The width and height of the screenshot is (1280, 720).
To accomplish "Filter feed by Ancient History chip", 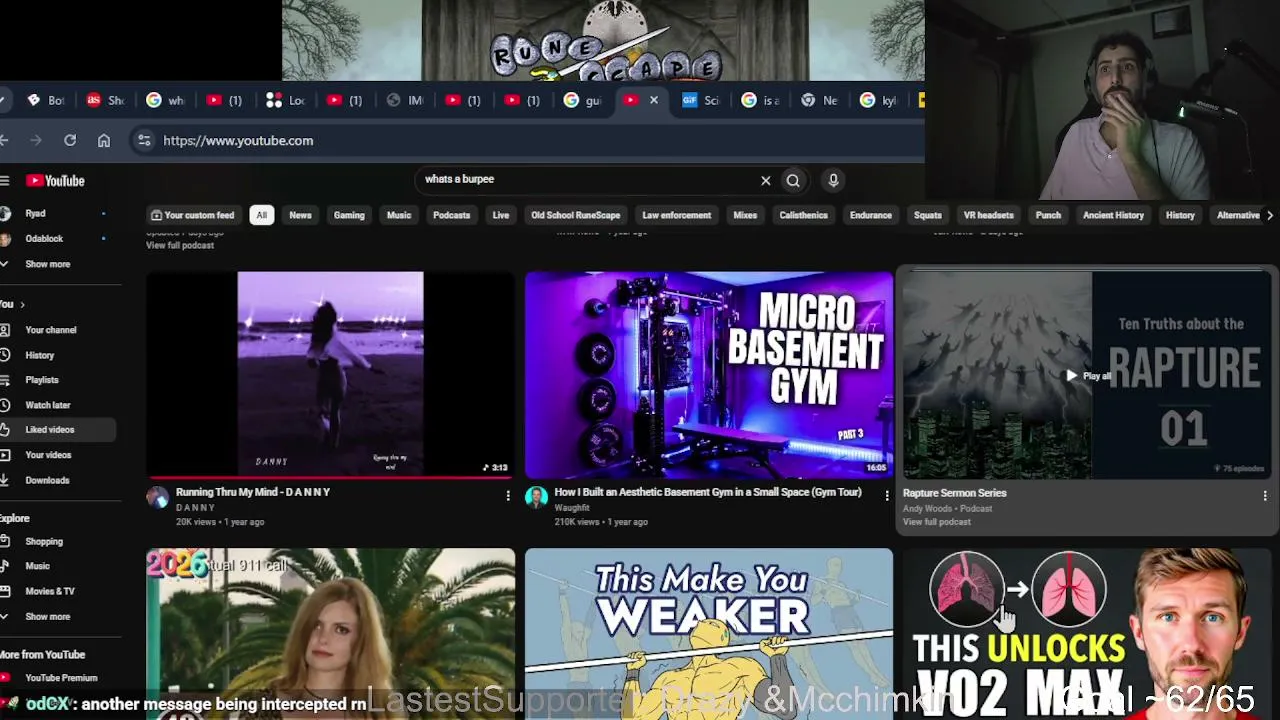I will point(1113,215).
